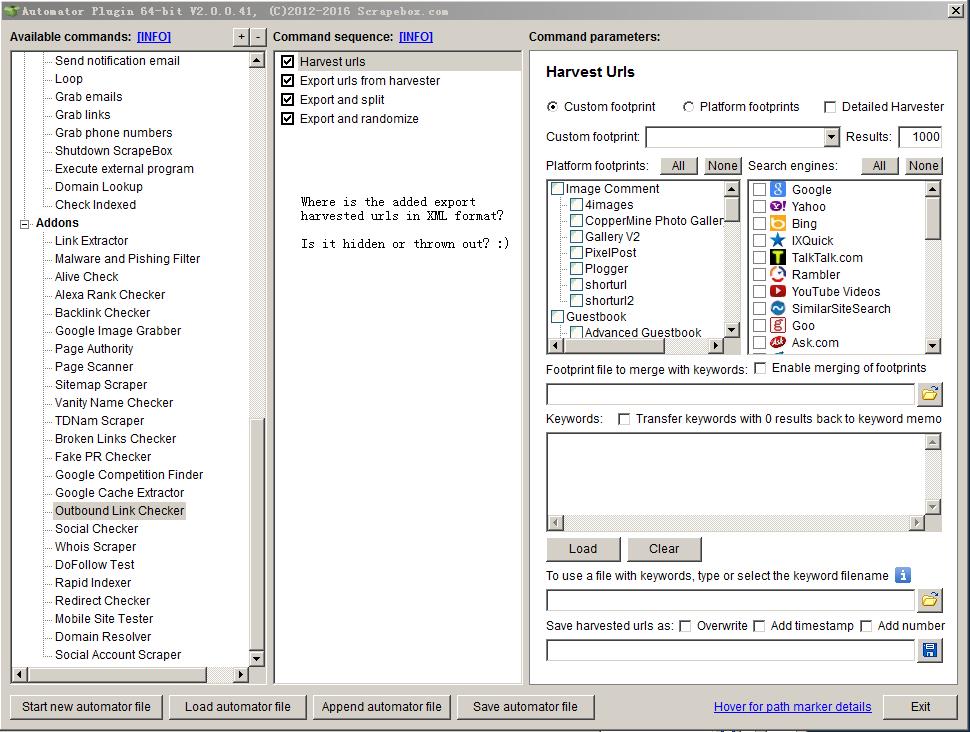
Task: Check the Guestbook platform checkbox
Action: [557, 316]
